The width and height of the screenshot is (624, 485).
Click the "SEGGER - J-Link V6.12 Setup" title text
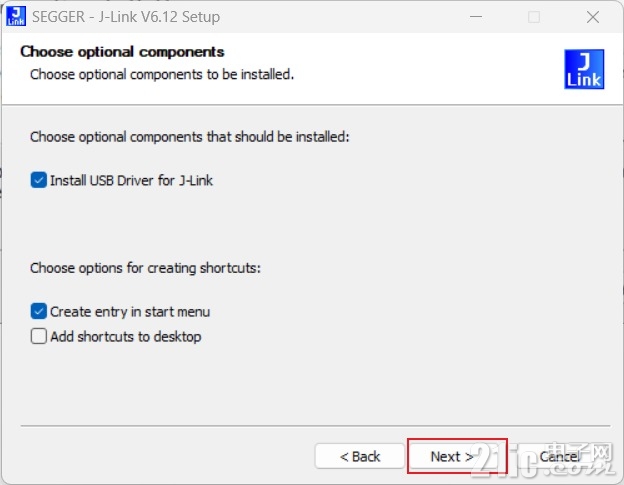126,17
